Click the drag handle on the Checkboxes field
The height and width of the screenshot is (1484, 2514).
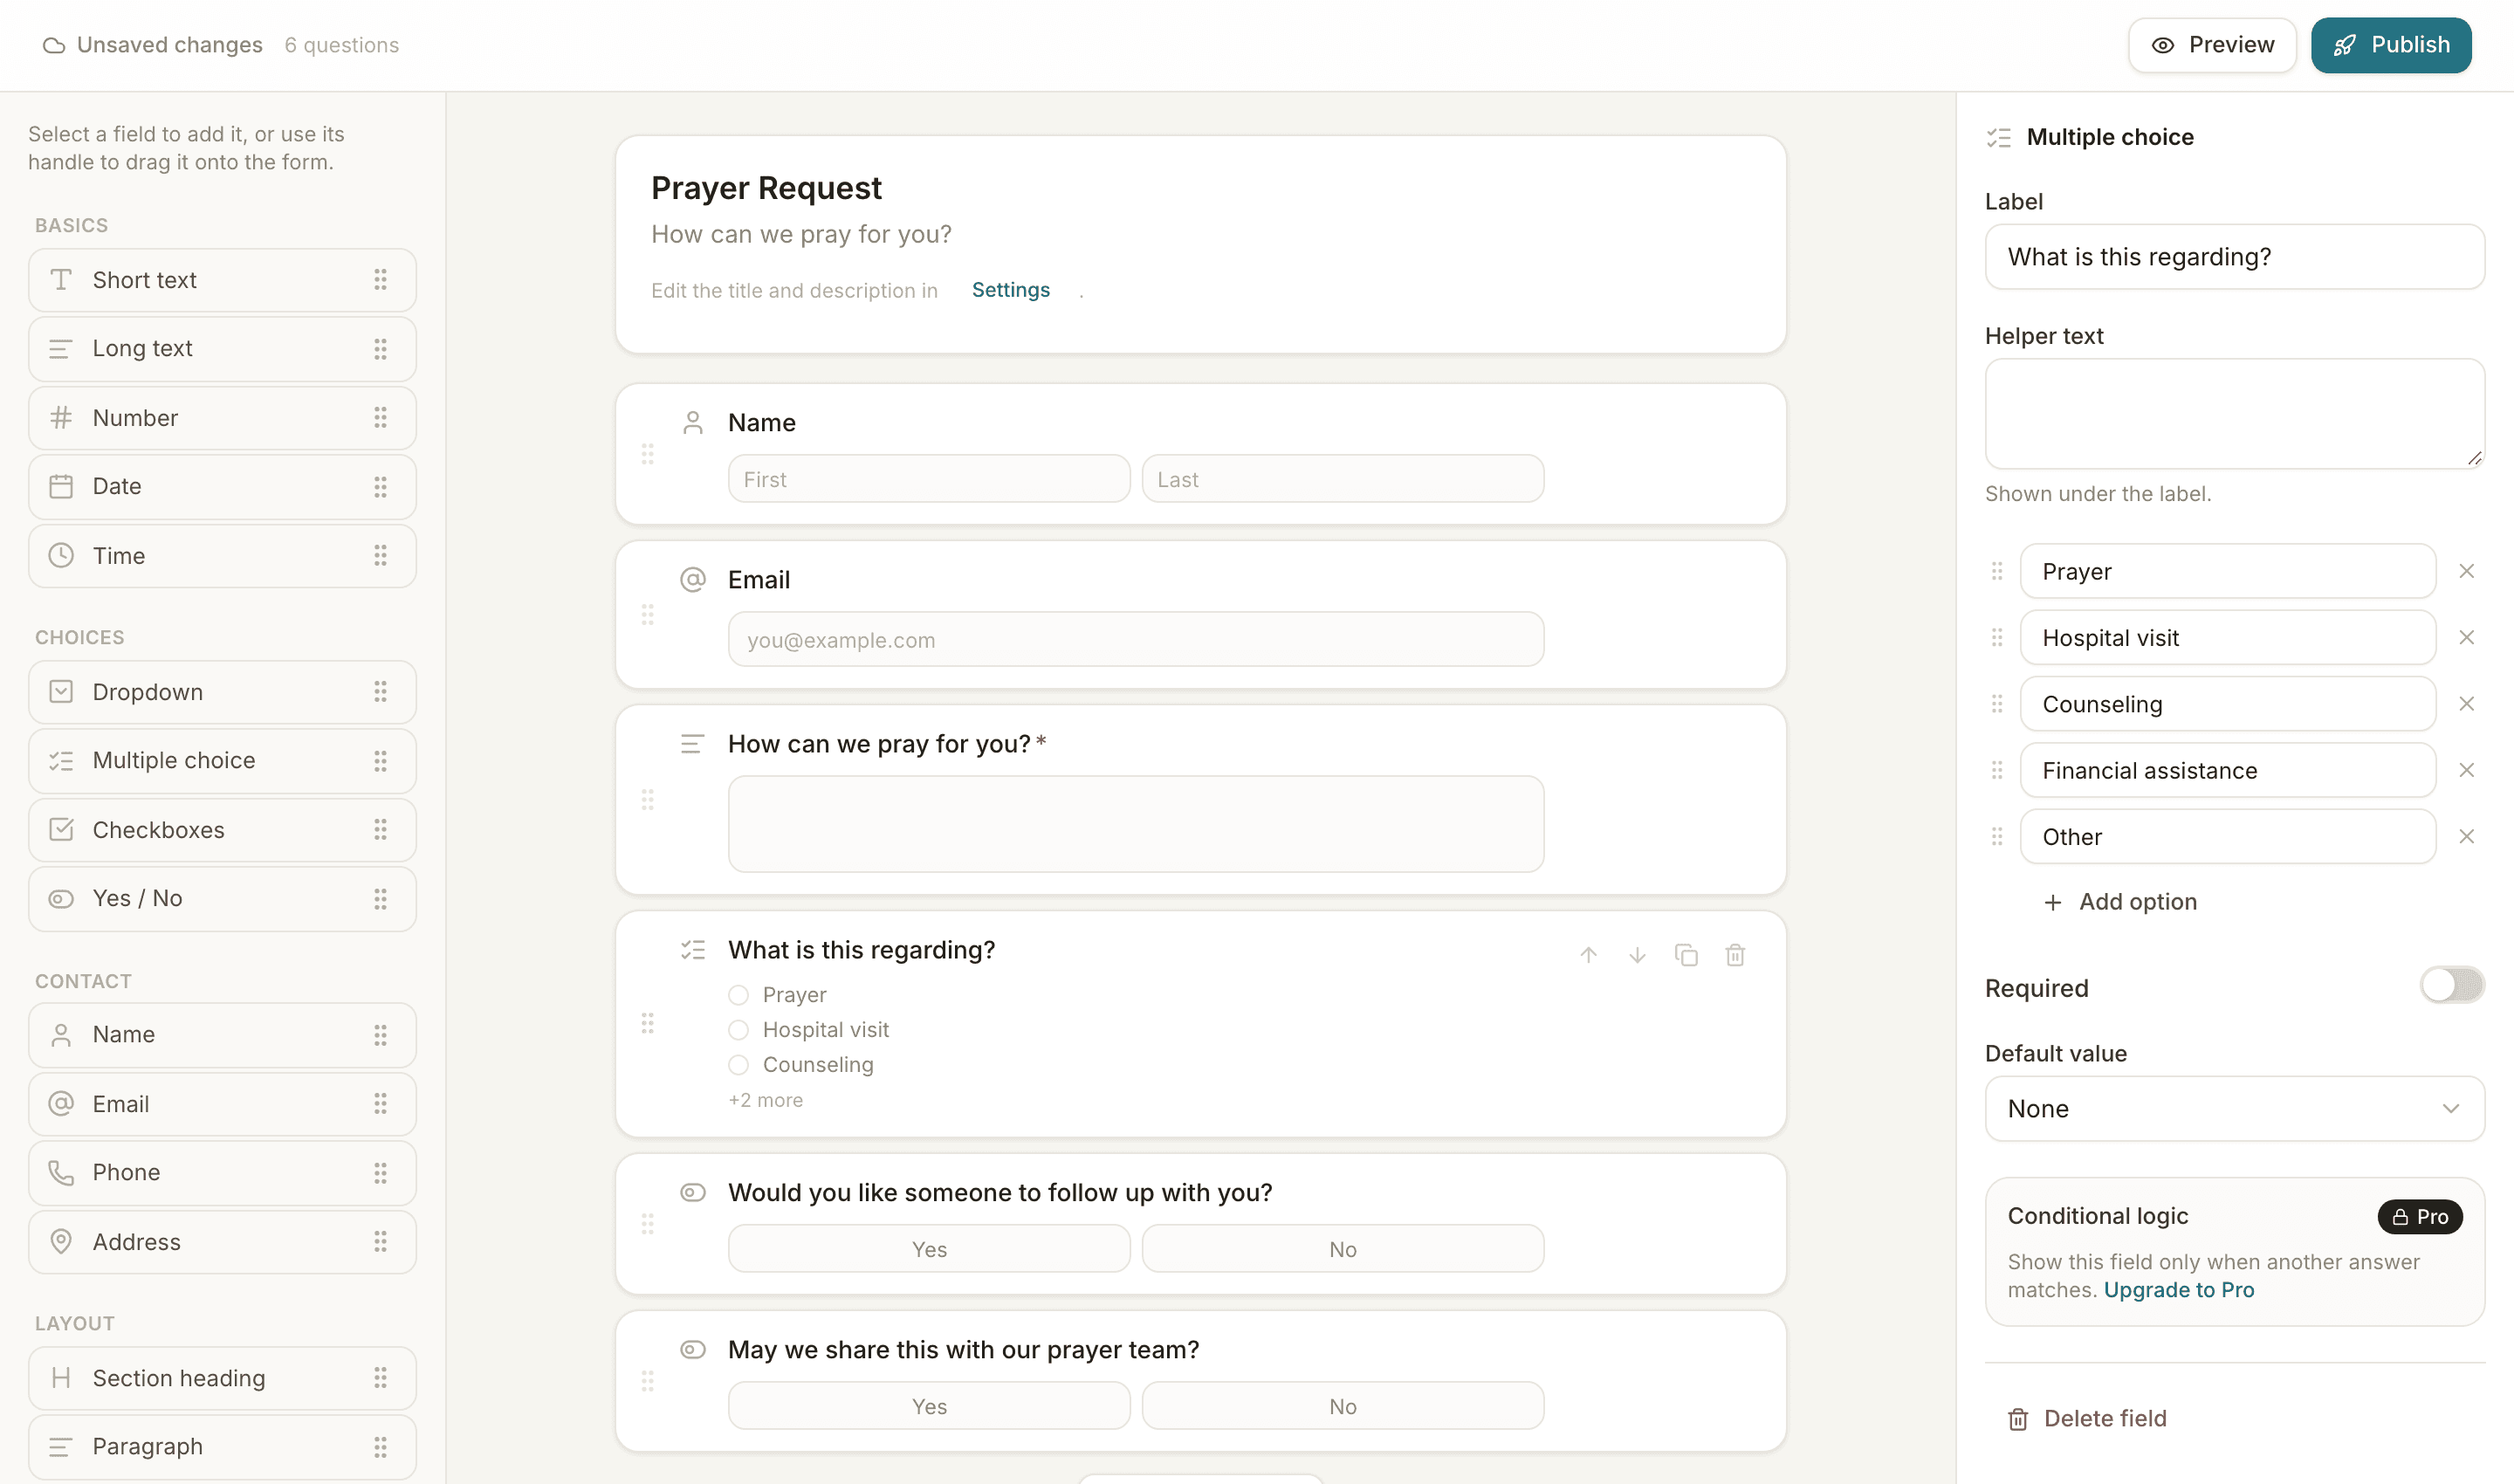pyautogui.click(x=380, y=830)
